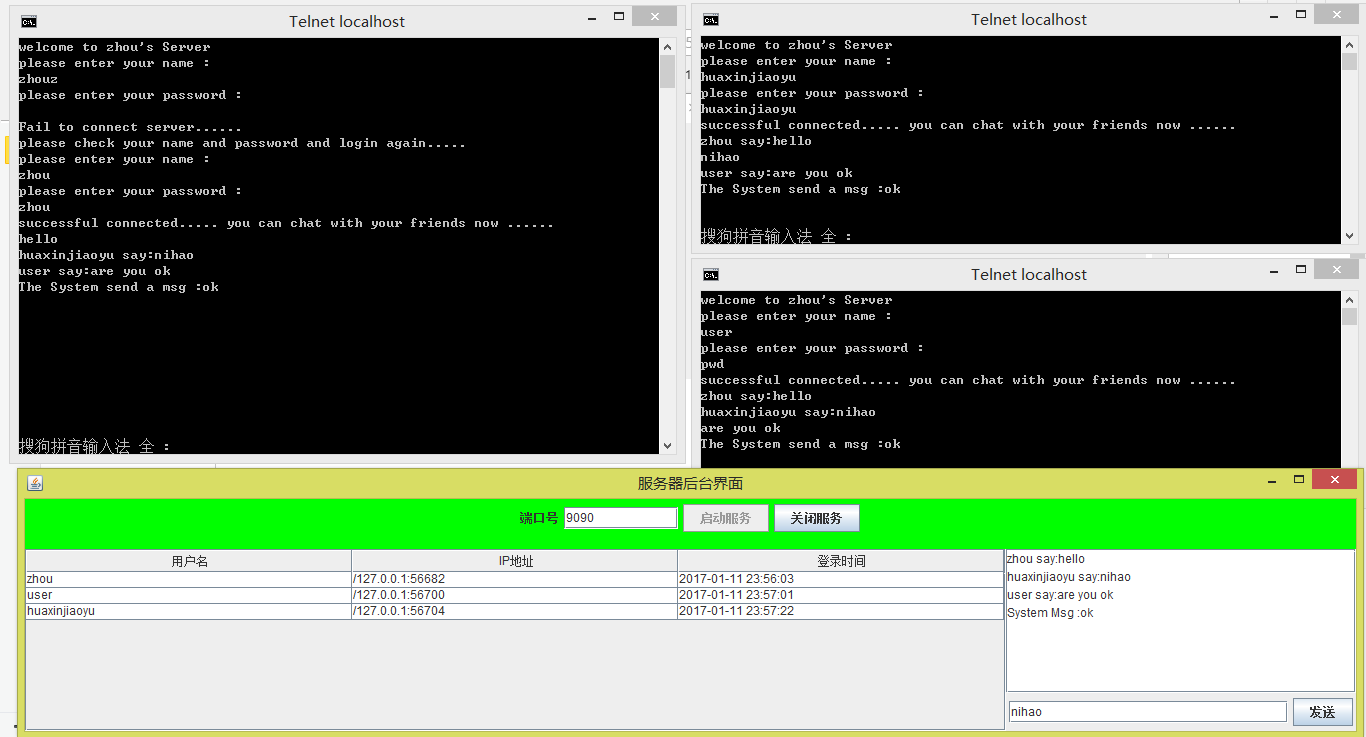Close the 服务器后台界面 server window

[x=1334, y=480]
